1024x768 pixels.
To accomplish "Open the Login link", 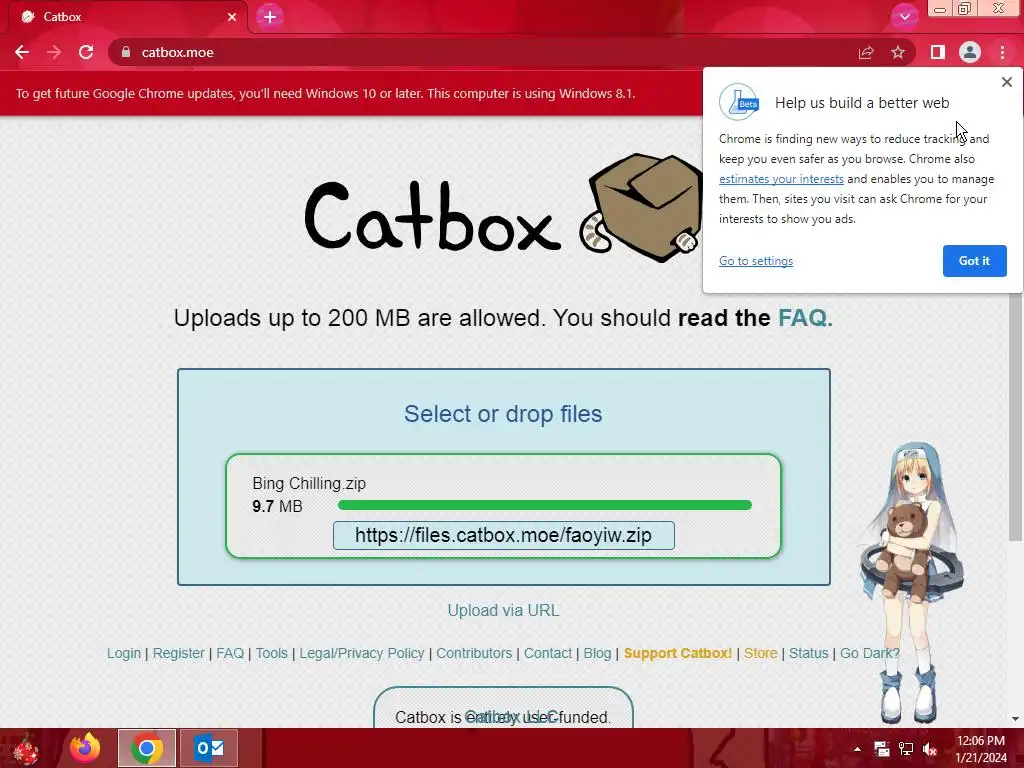I will pos(124,653).
